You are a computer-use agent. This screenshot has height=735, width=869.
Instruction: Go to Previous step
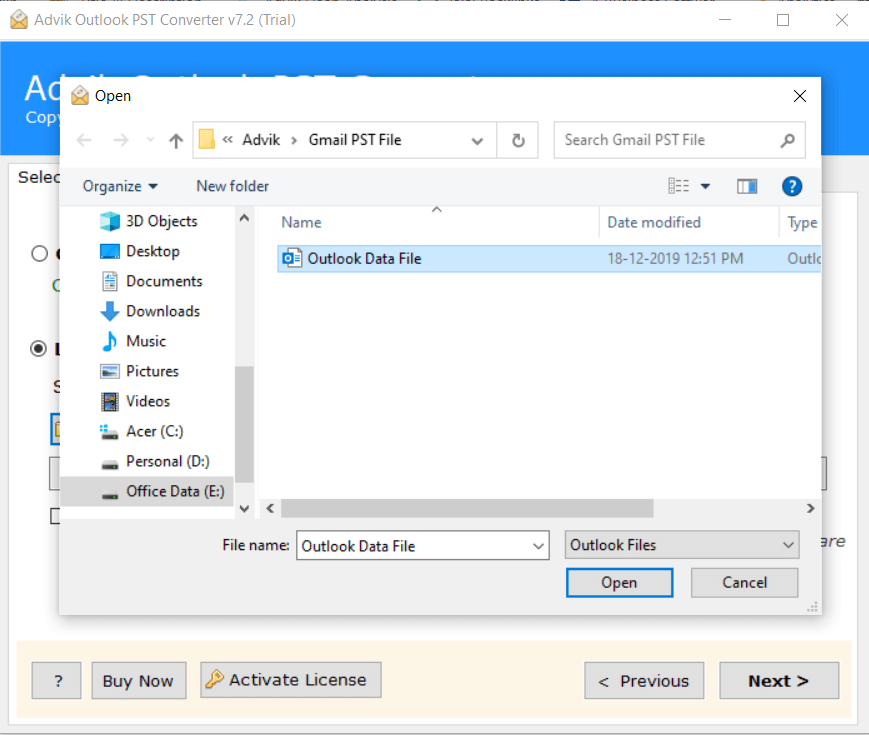point(644,680)
